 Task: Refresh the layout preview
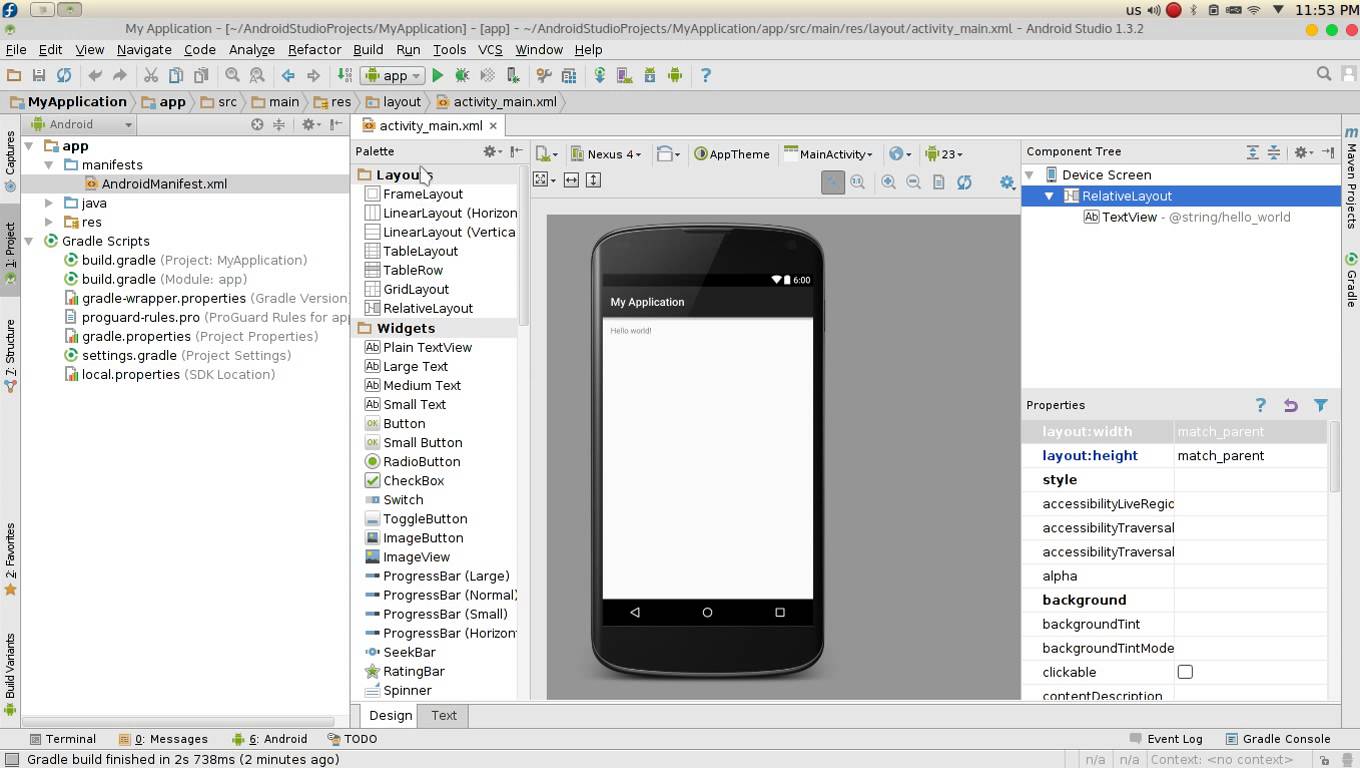click(x=965, y=181)
